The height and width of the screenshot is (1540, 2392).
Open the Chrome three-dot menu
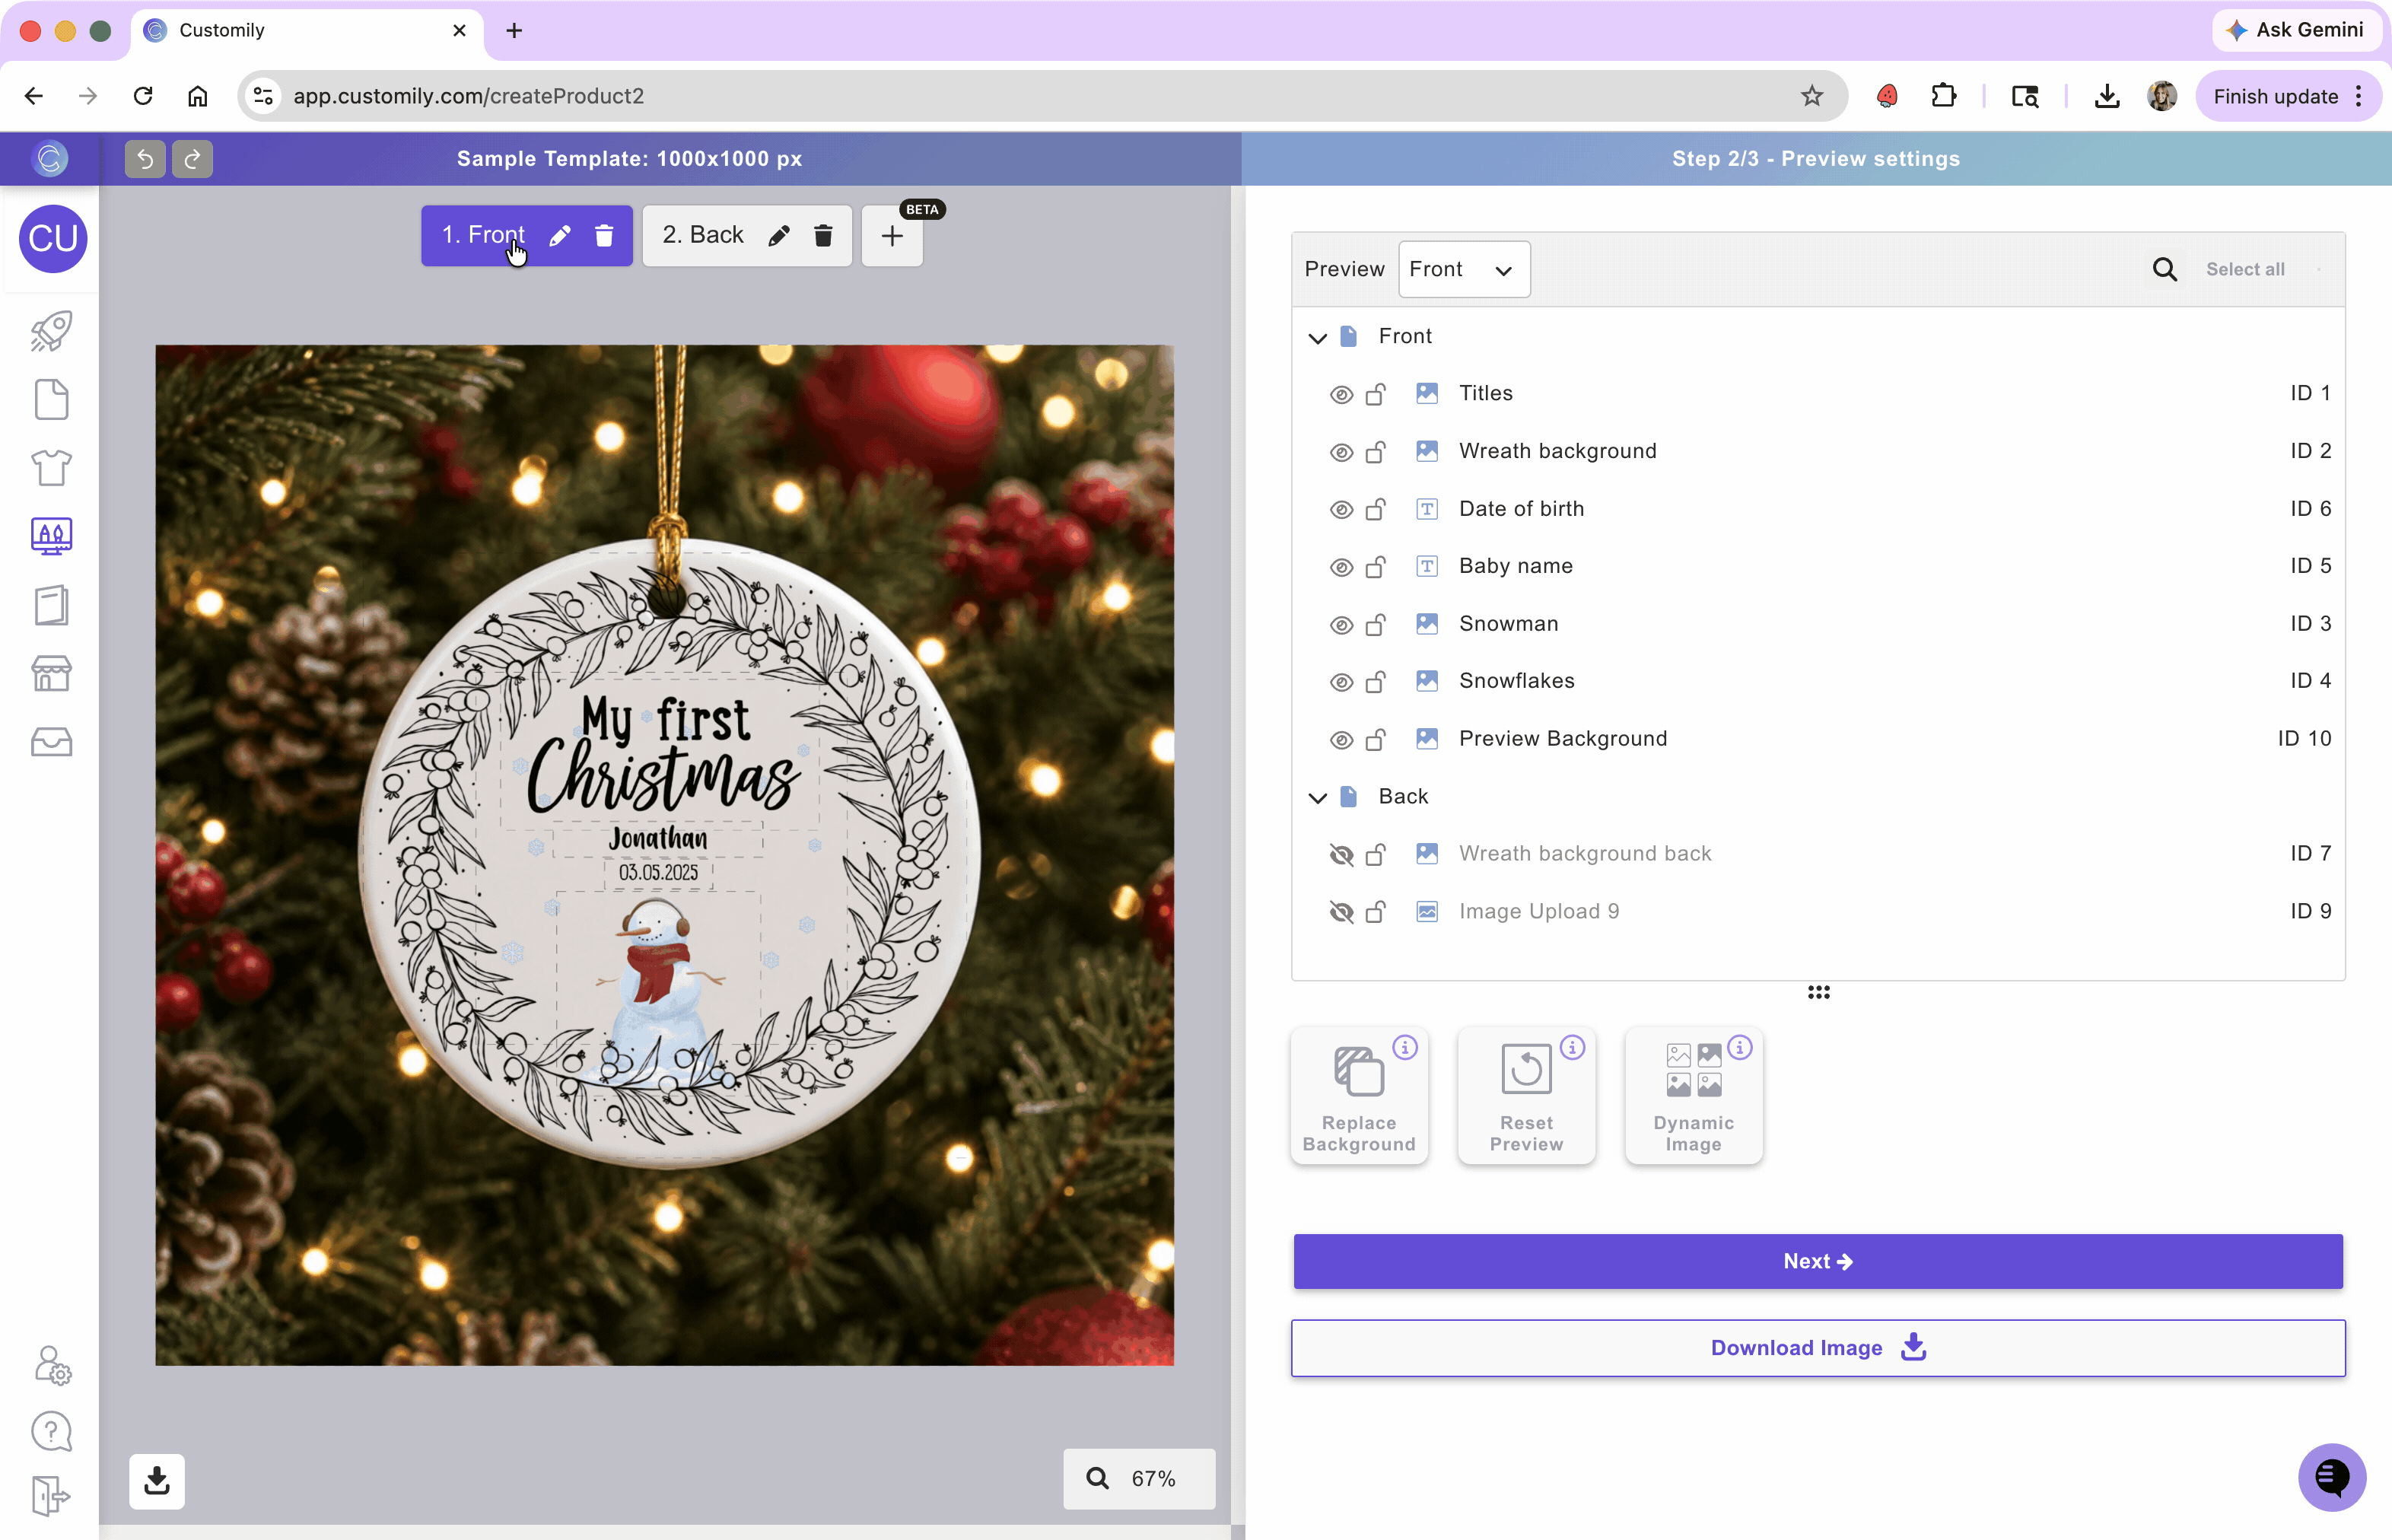point(2359,96)
